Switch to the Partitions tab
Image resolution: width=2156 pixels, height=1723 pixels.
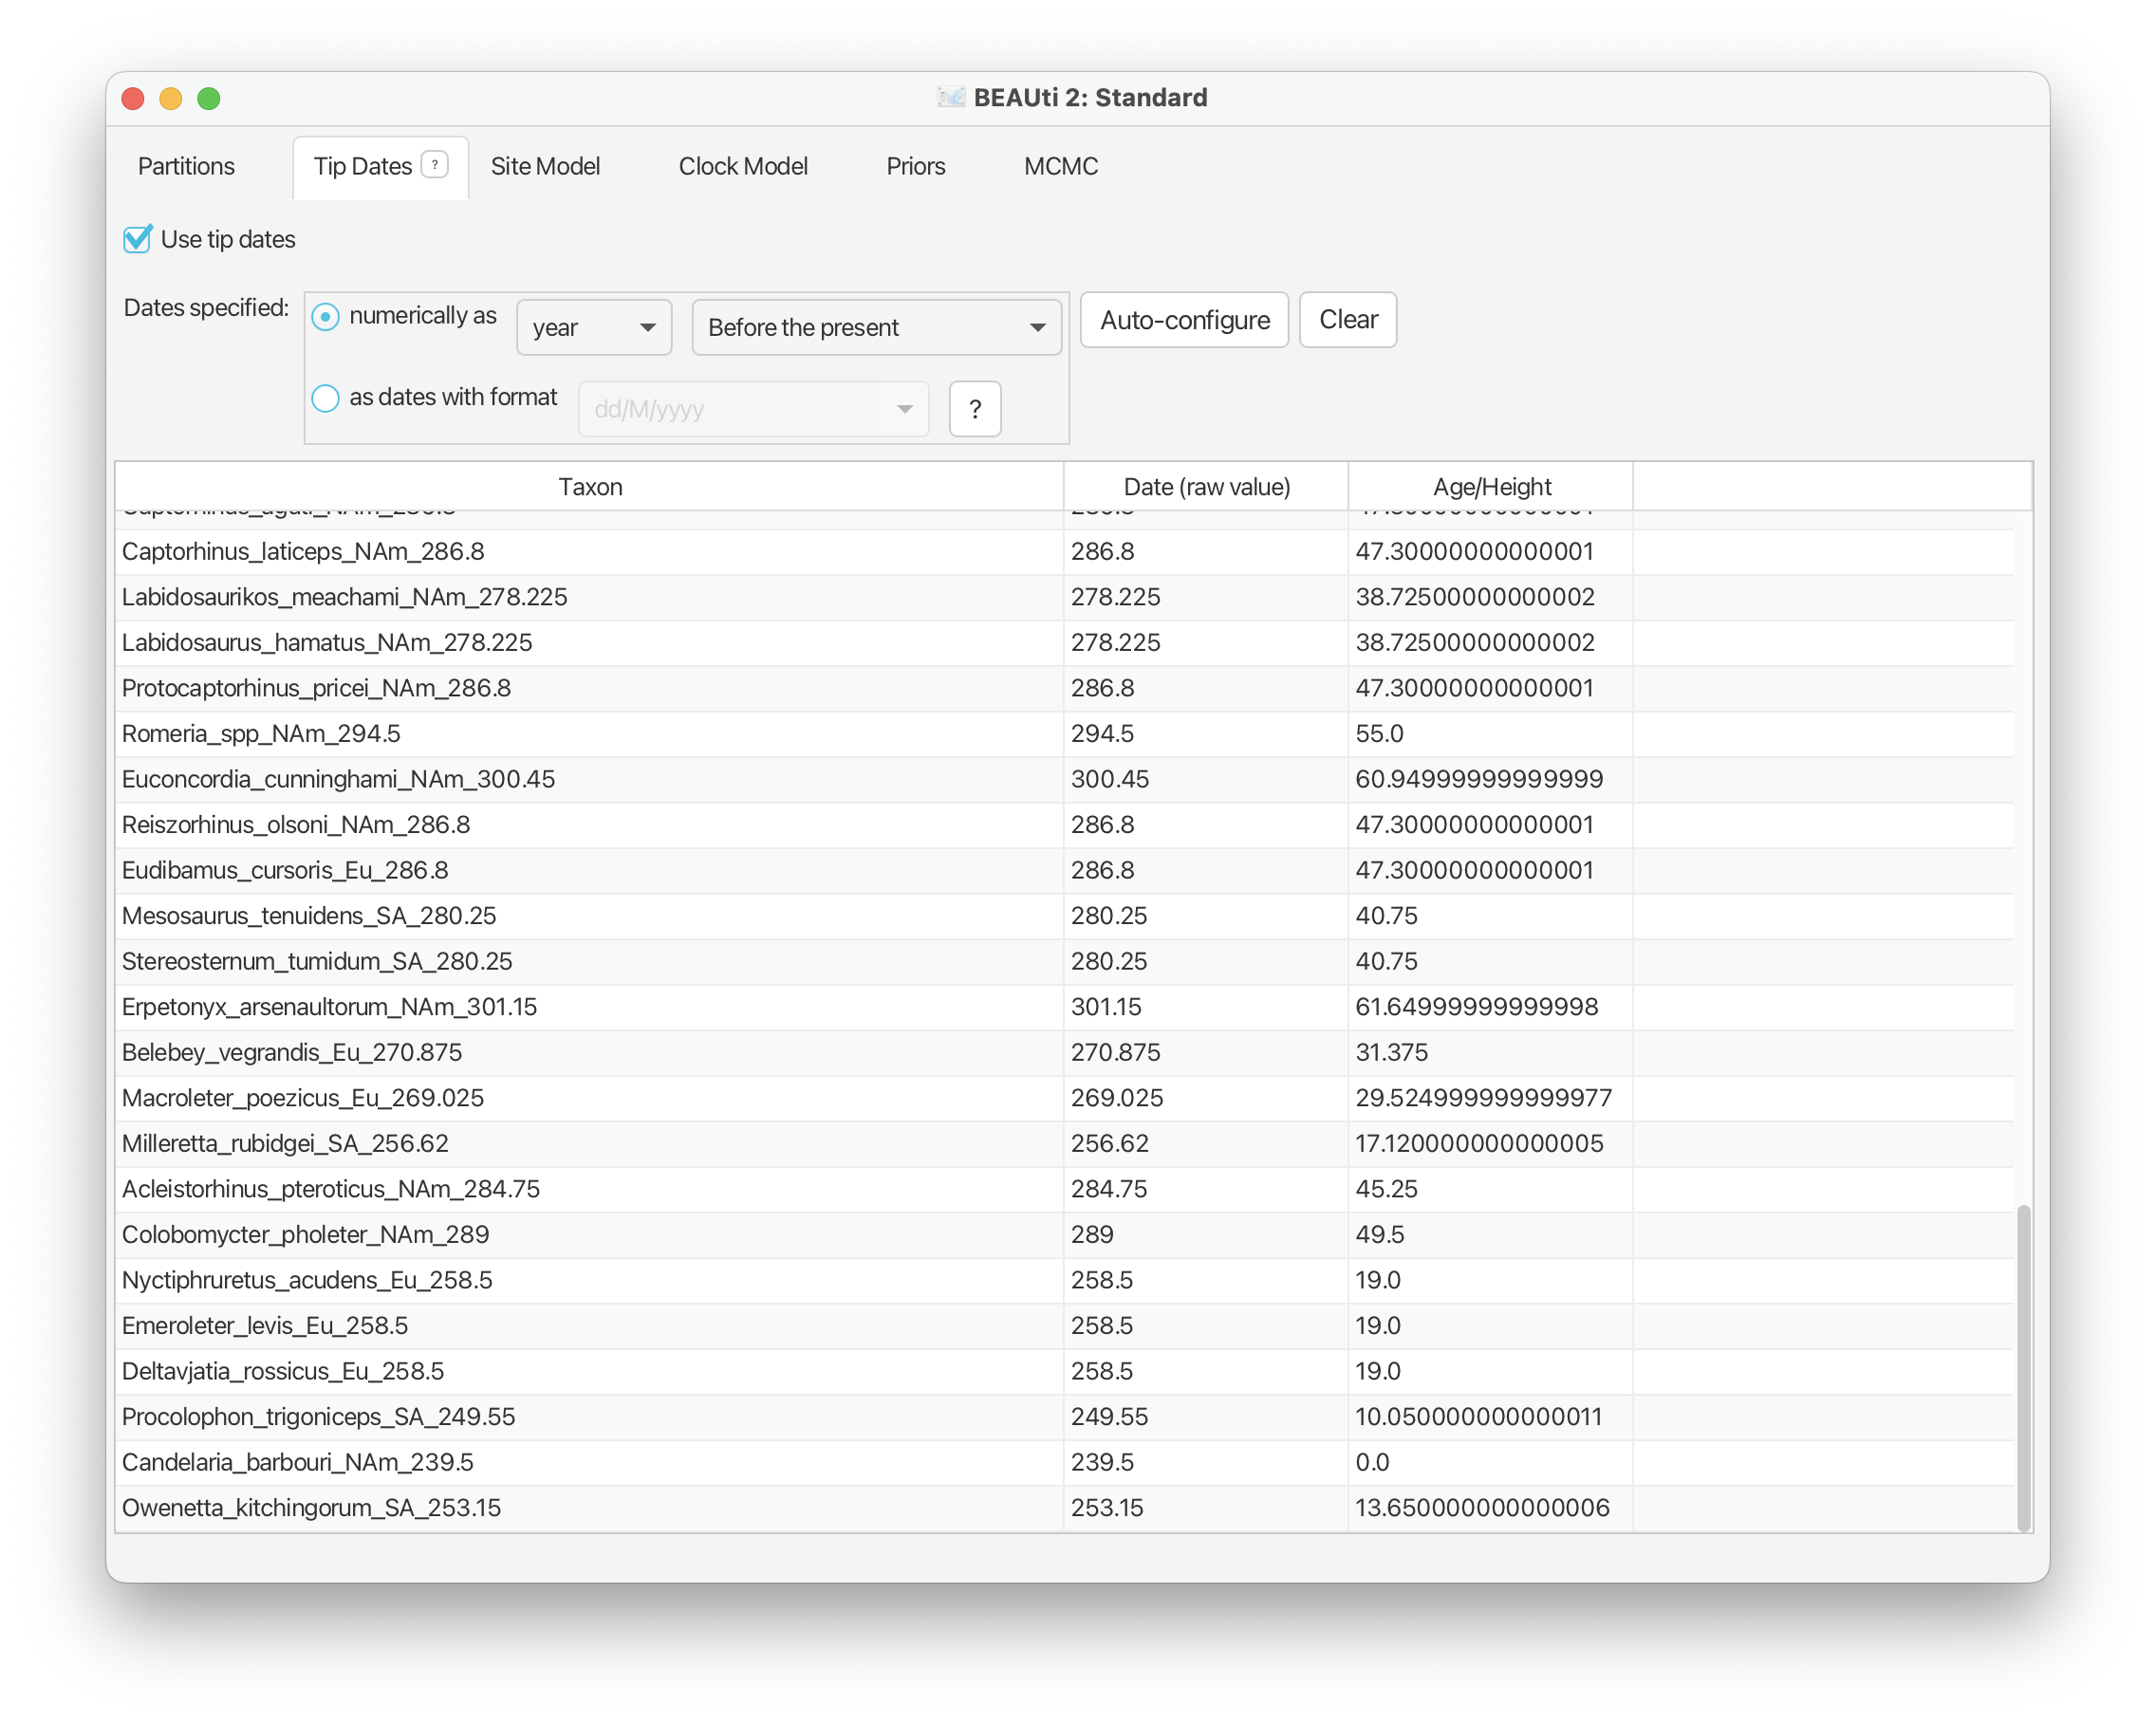pos(186,166)
